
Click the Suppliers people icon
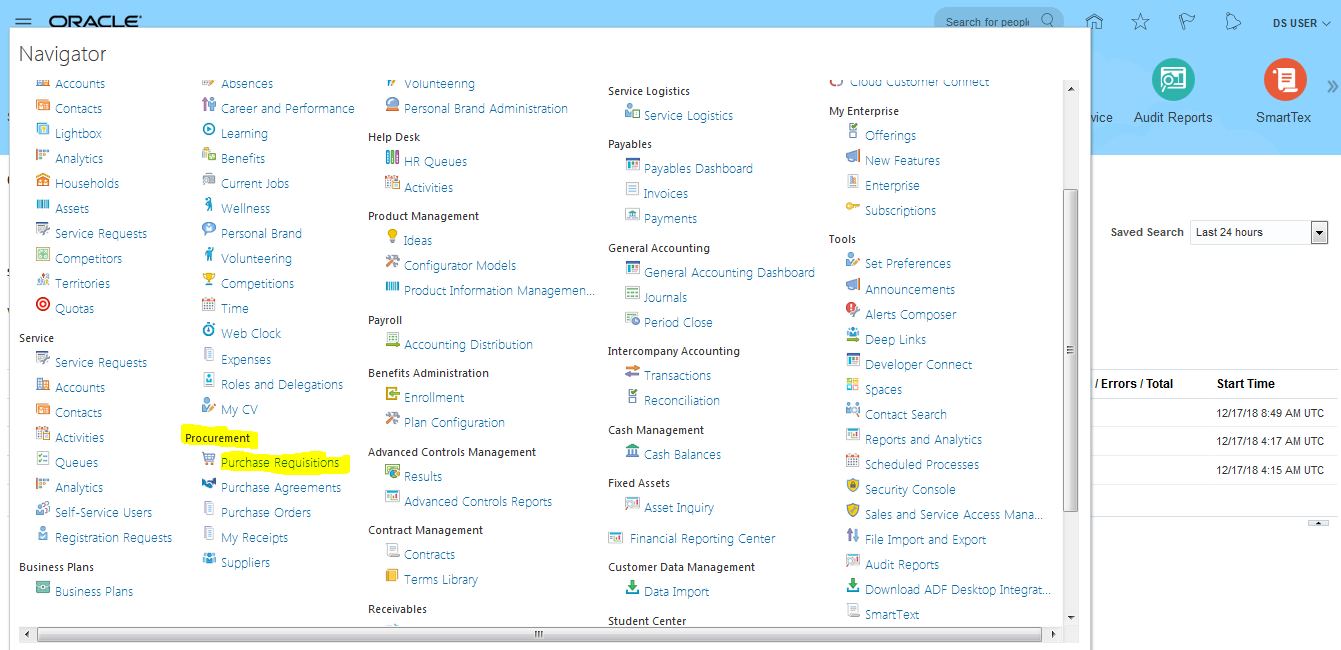[x=208, y=560]
